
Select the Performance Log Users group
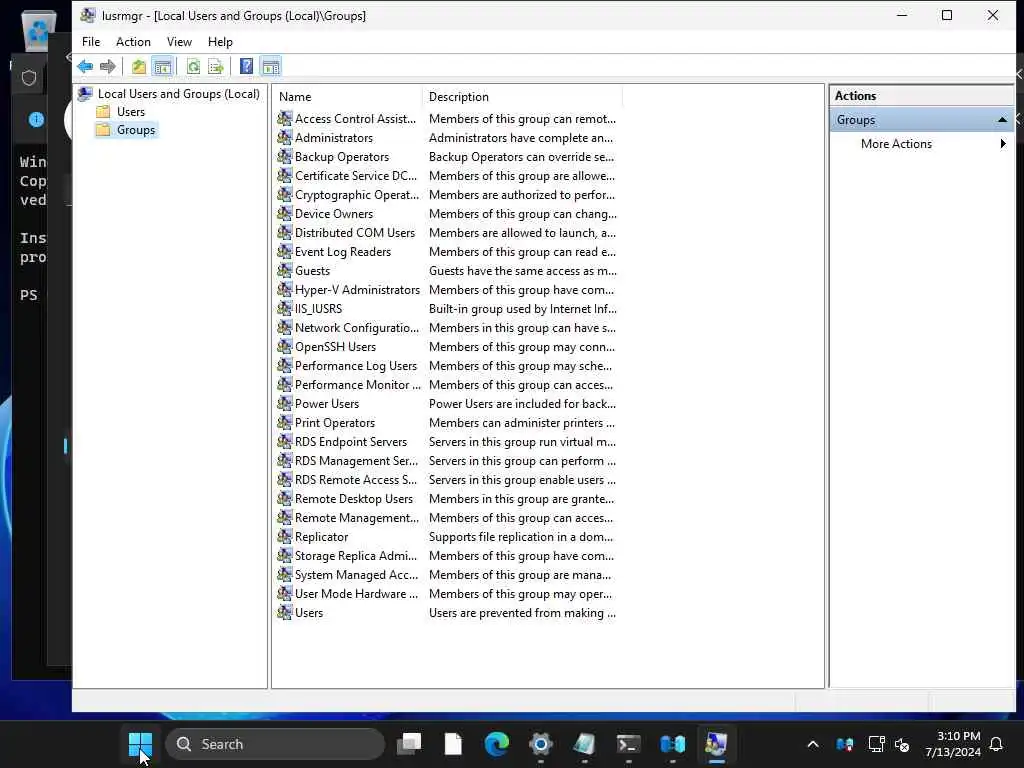pos(355,365)
